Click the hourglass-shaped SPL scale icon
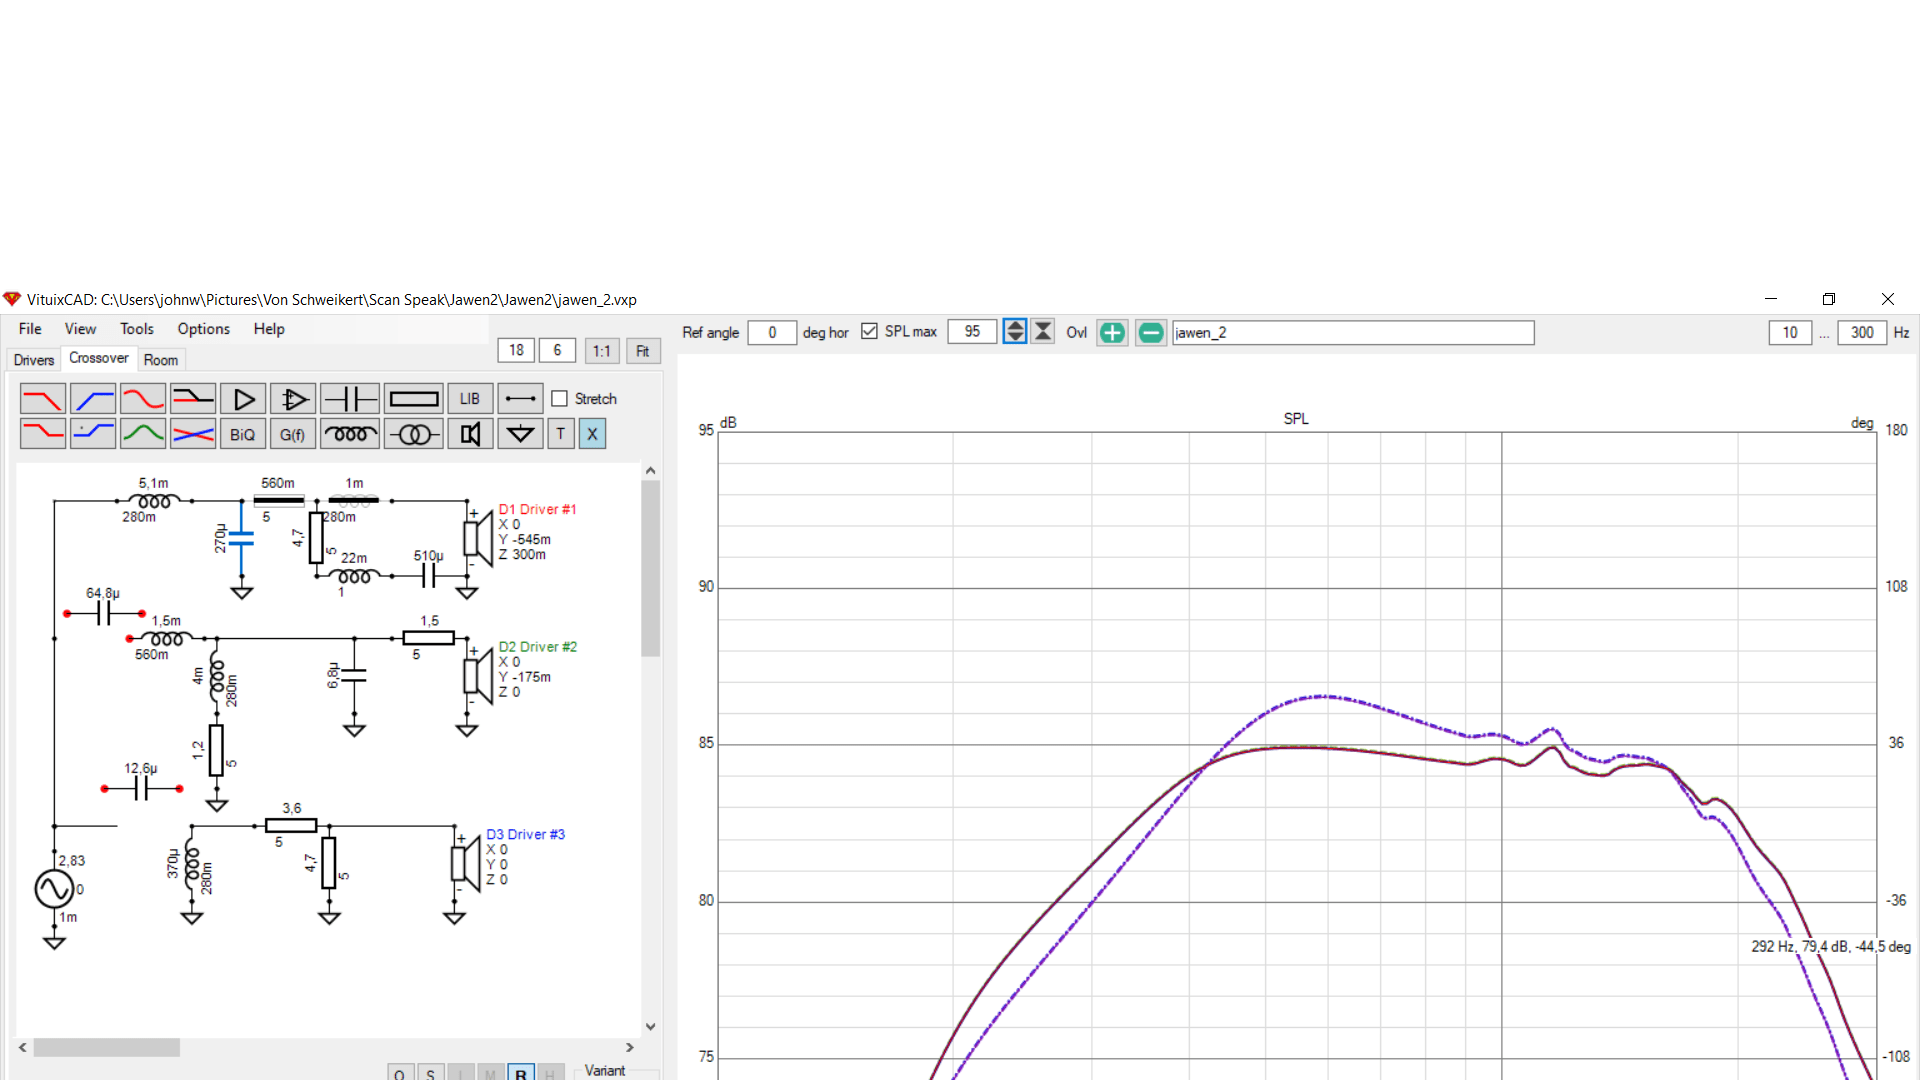The image size is (1920, 1080). [1043, 332]
